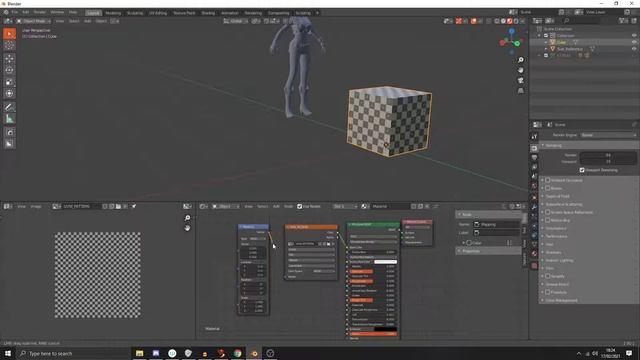This screenshot has height=360, width=640.
Task: Open the Tool properties tab
Action: (534, 137)
